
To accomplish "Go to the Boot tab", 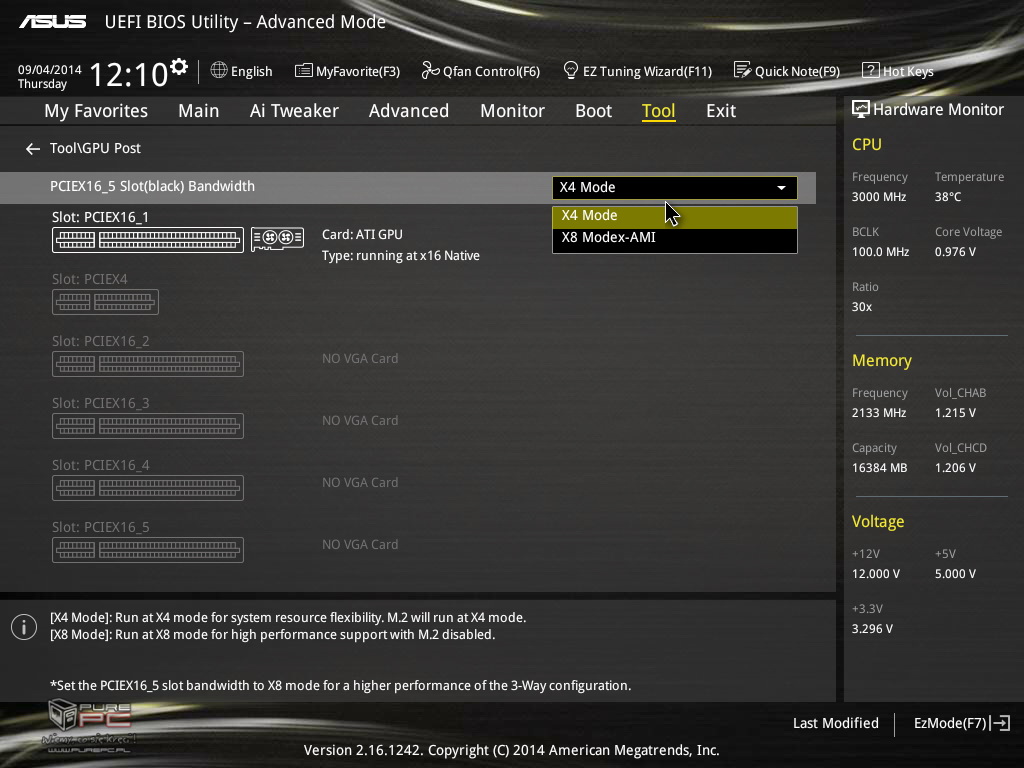I will coord(593,111).
